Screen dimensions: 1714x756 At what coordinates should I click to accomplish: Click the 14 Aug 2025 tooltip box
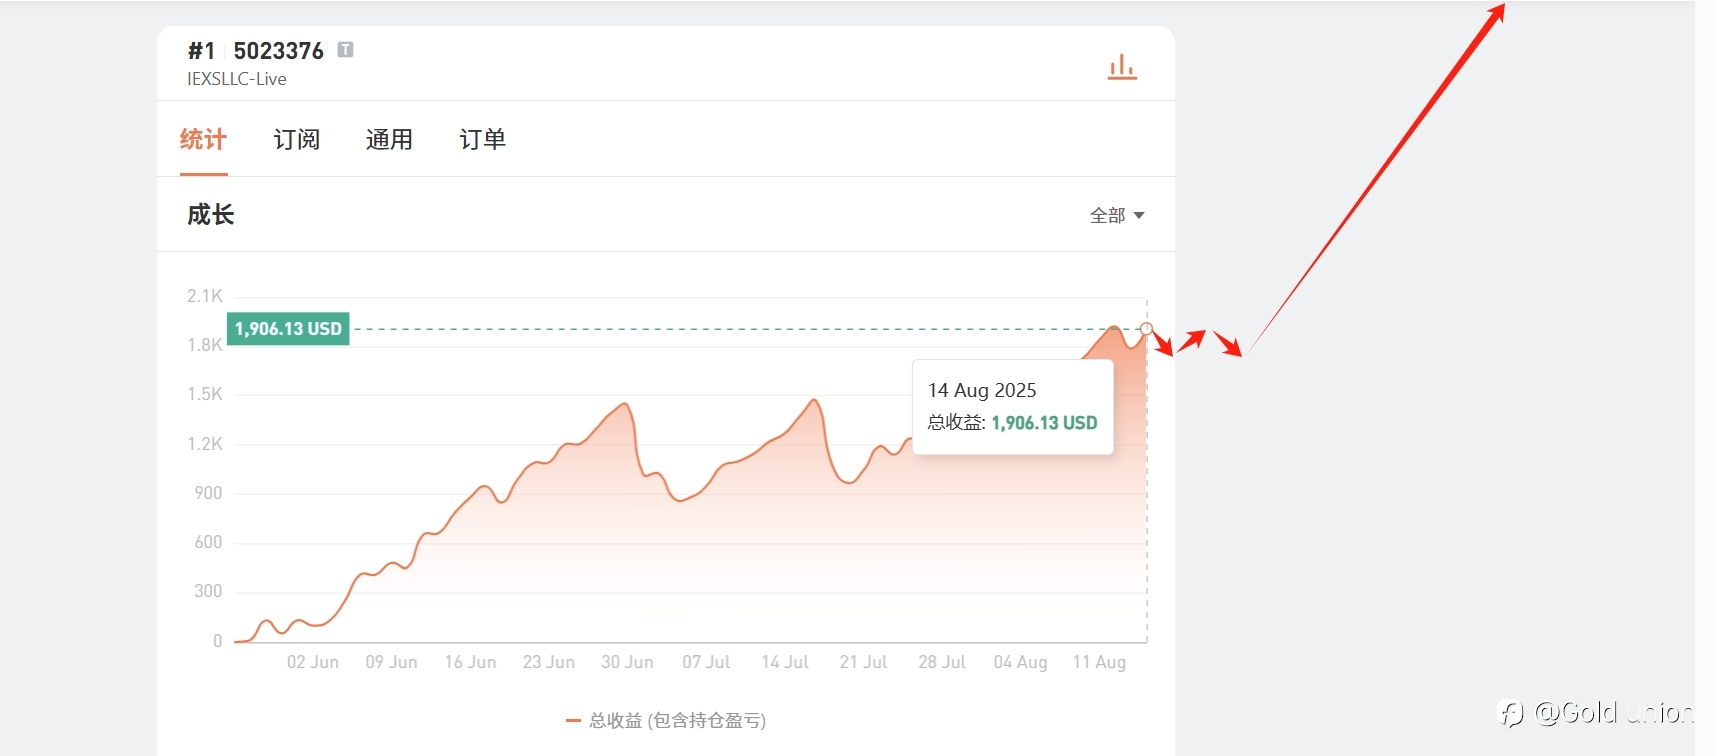(1013, 407)
